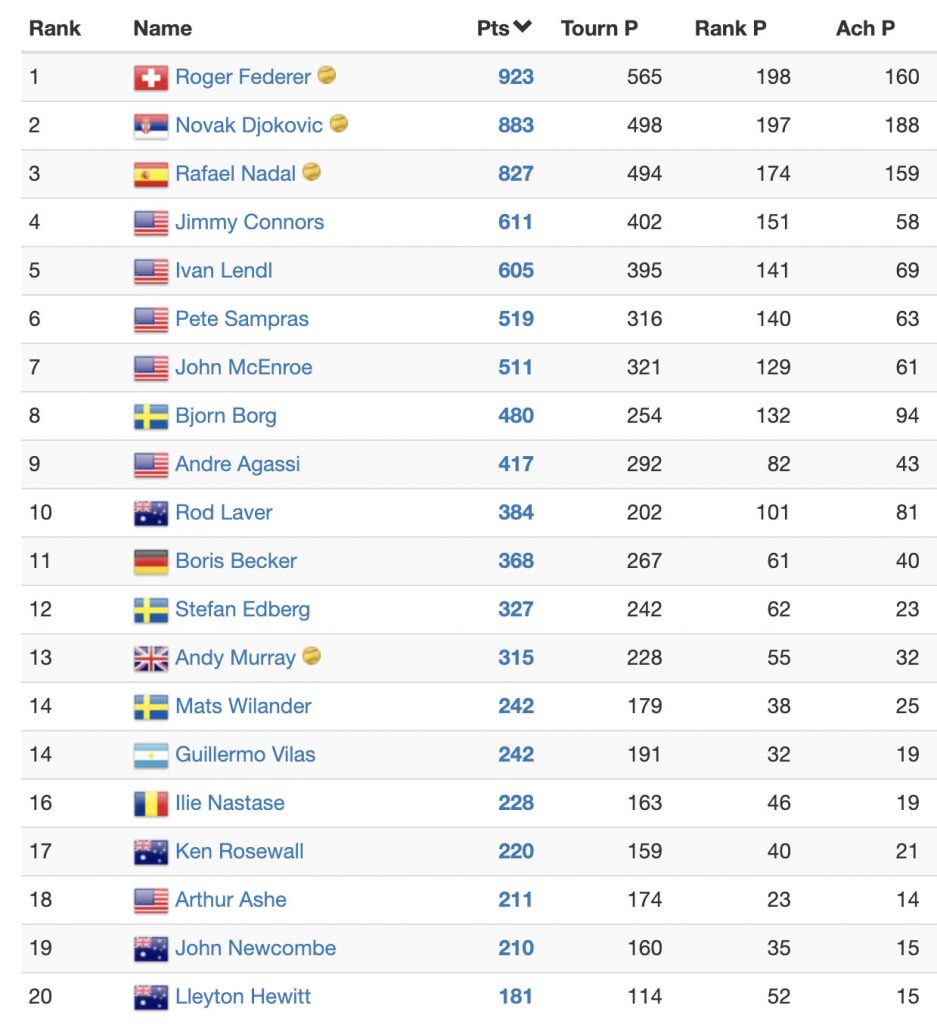Viewport: 937px width, 1024px height.
Task: Click the Romanian flag beside Ilie Nastase
Action: [x=151, y=803]
